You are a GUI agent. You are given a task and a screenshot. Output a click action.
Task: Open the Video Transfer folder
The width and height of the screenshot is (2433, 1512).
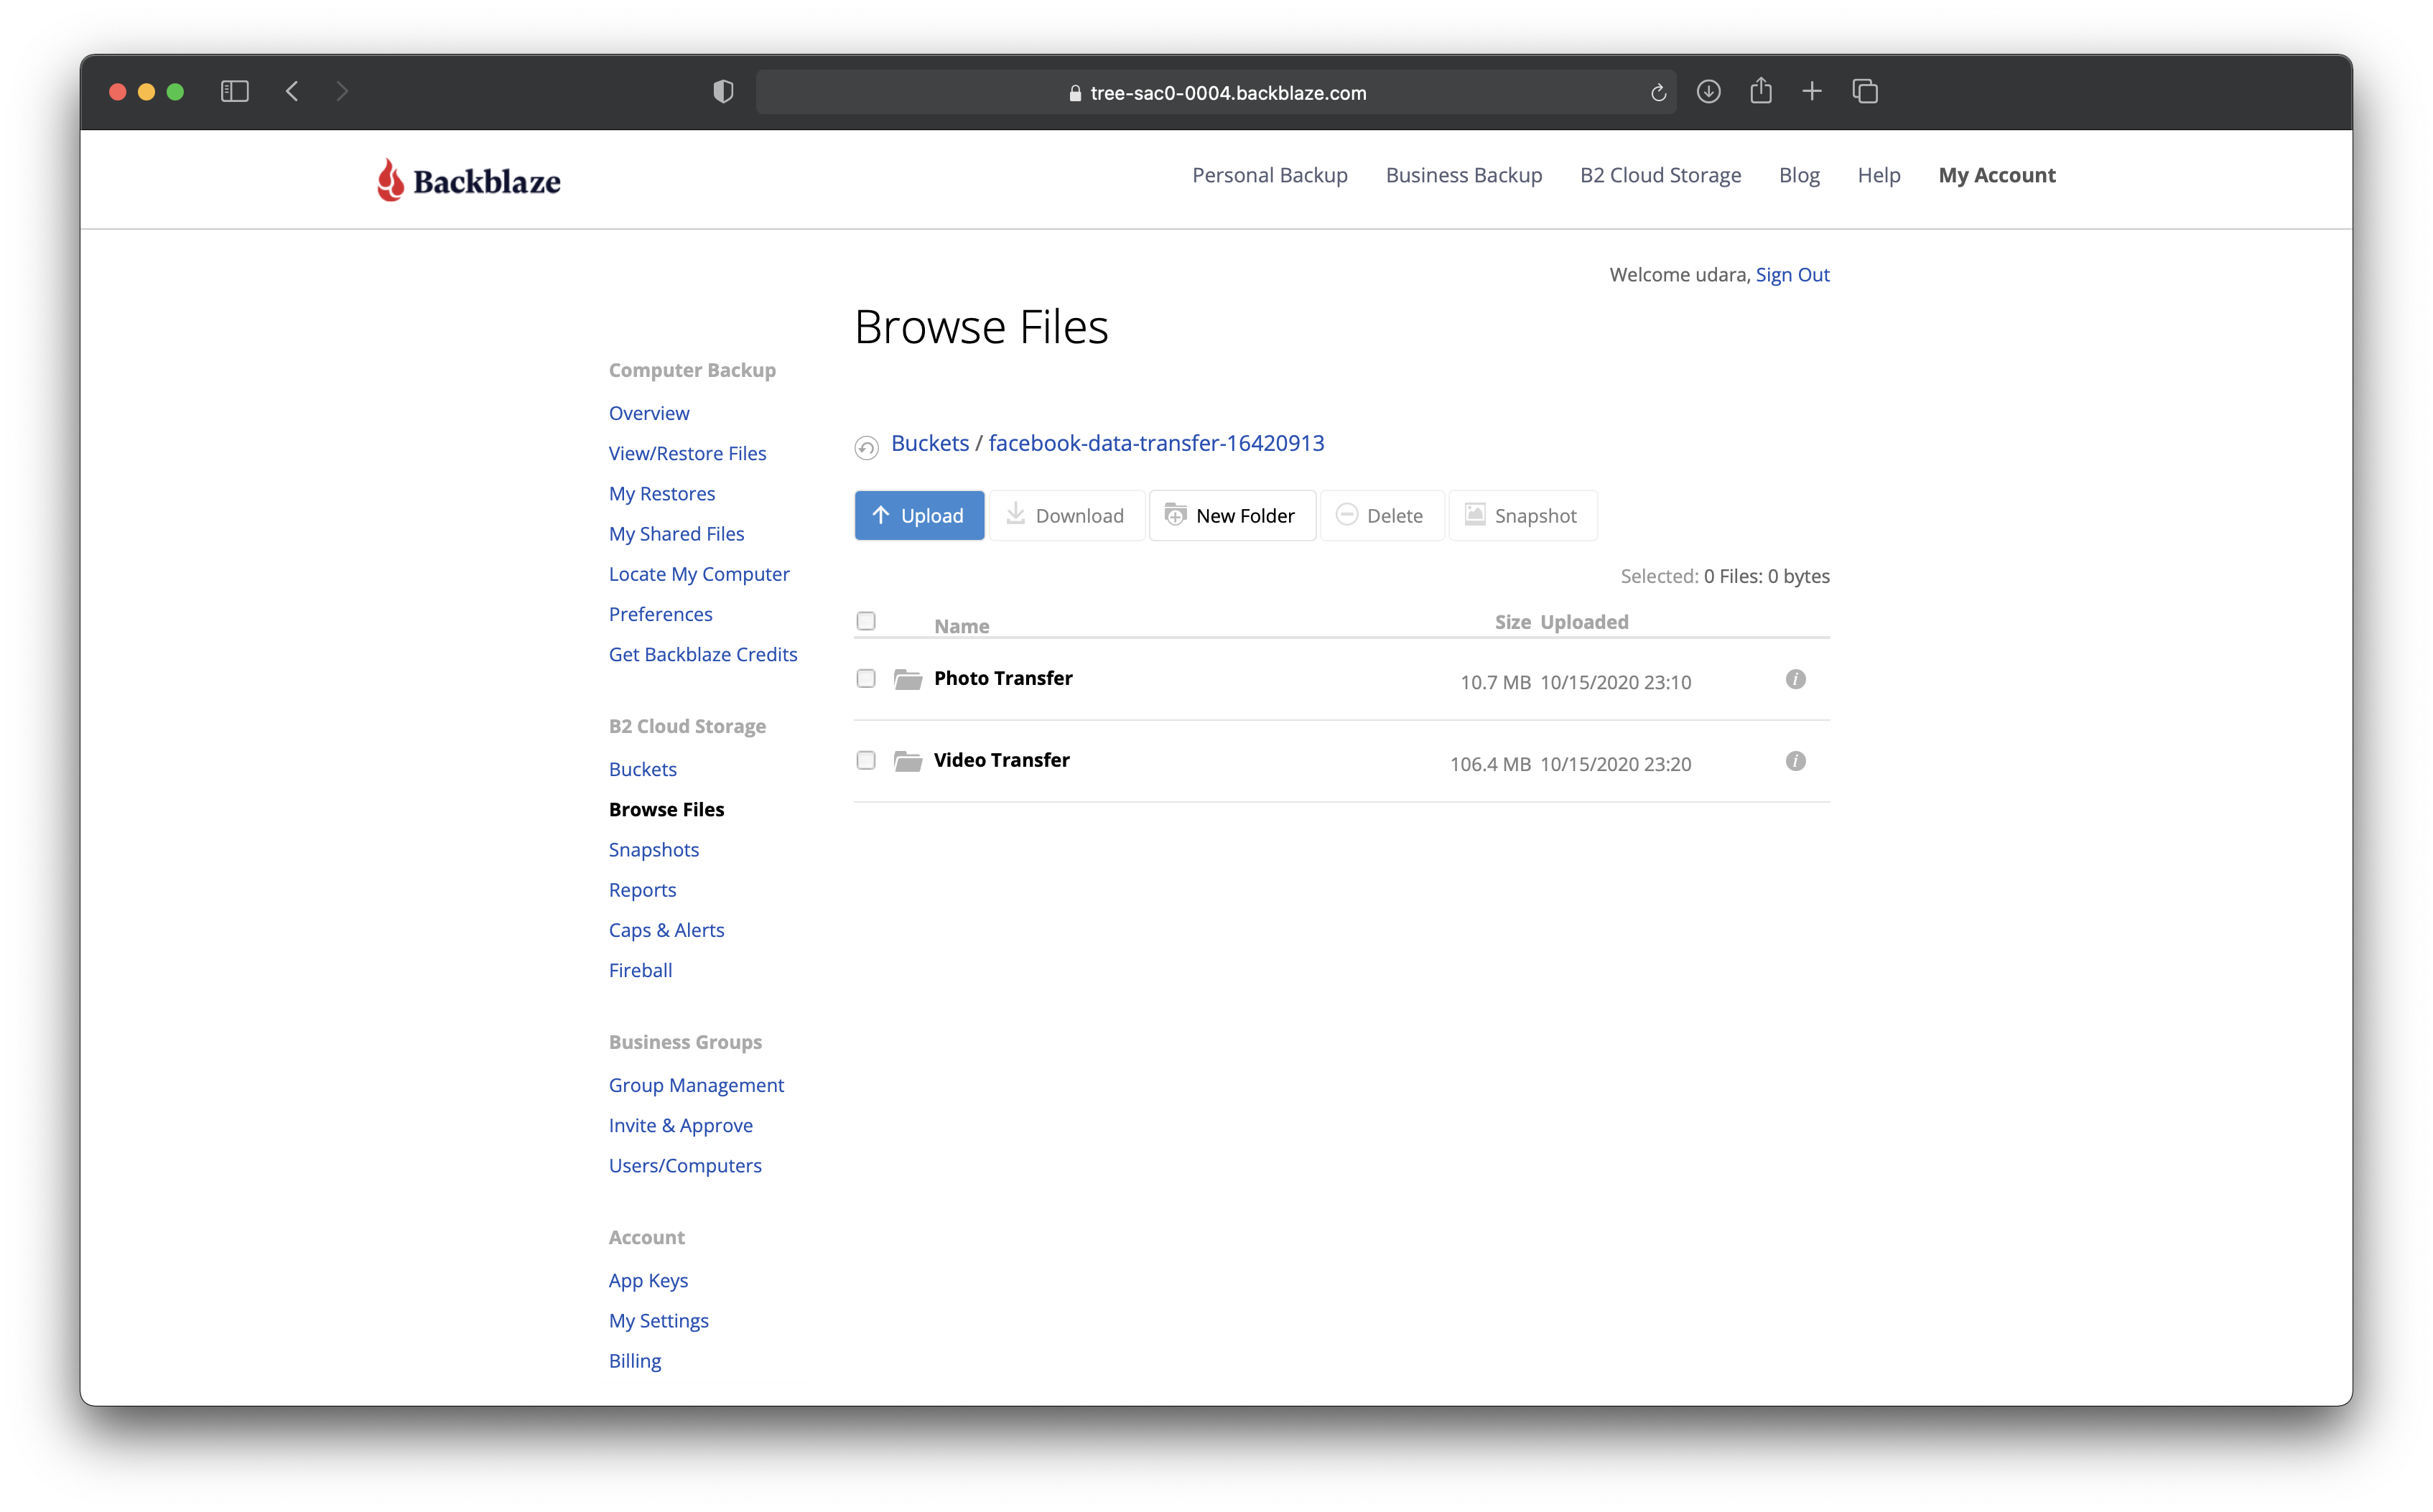click(1001, 760)
